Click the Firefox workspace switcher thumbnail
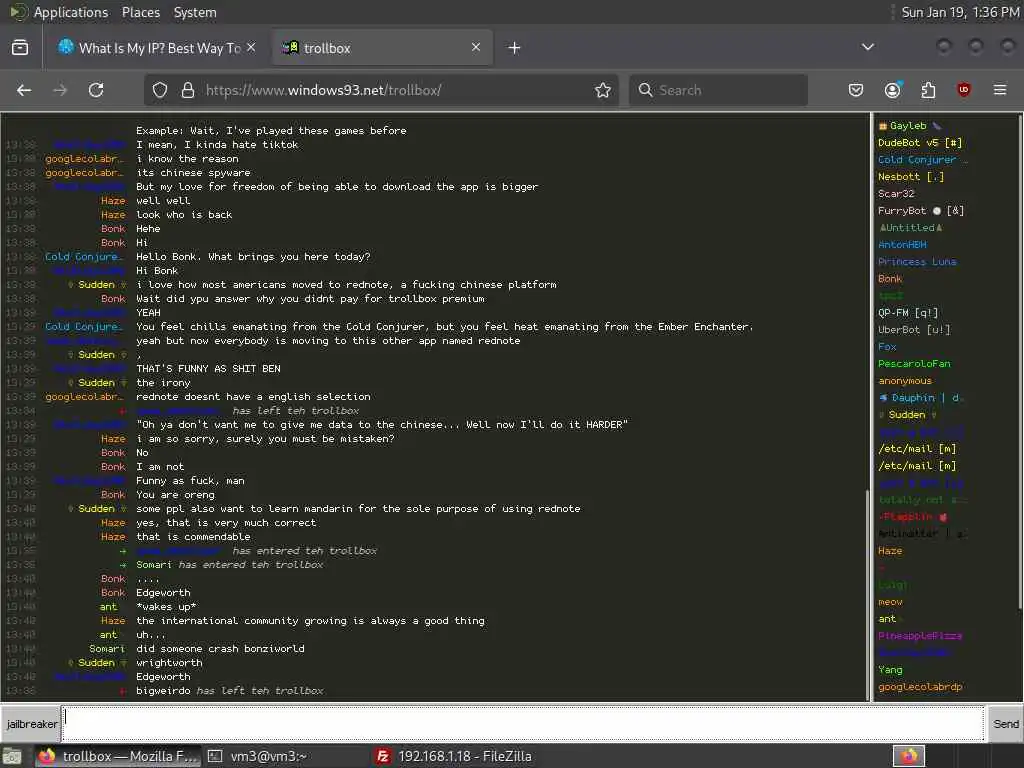The height and width of the screenshot is (768, 1024). [x=909, y=756]
